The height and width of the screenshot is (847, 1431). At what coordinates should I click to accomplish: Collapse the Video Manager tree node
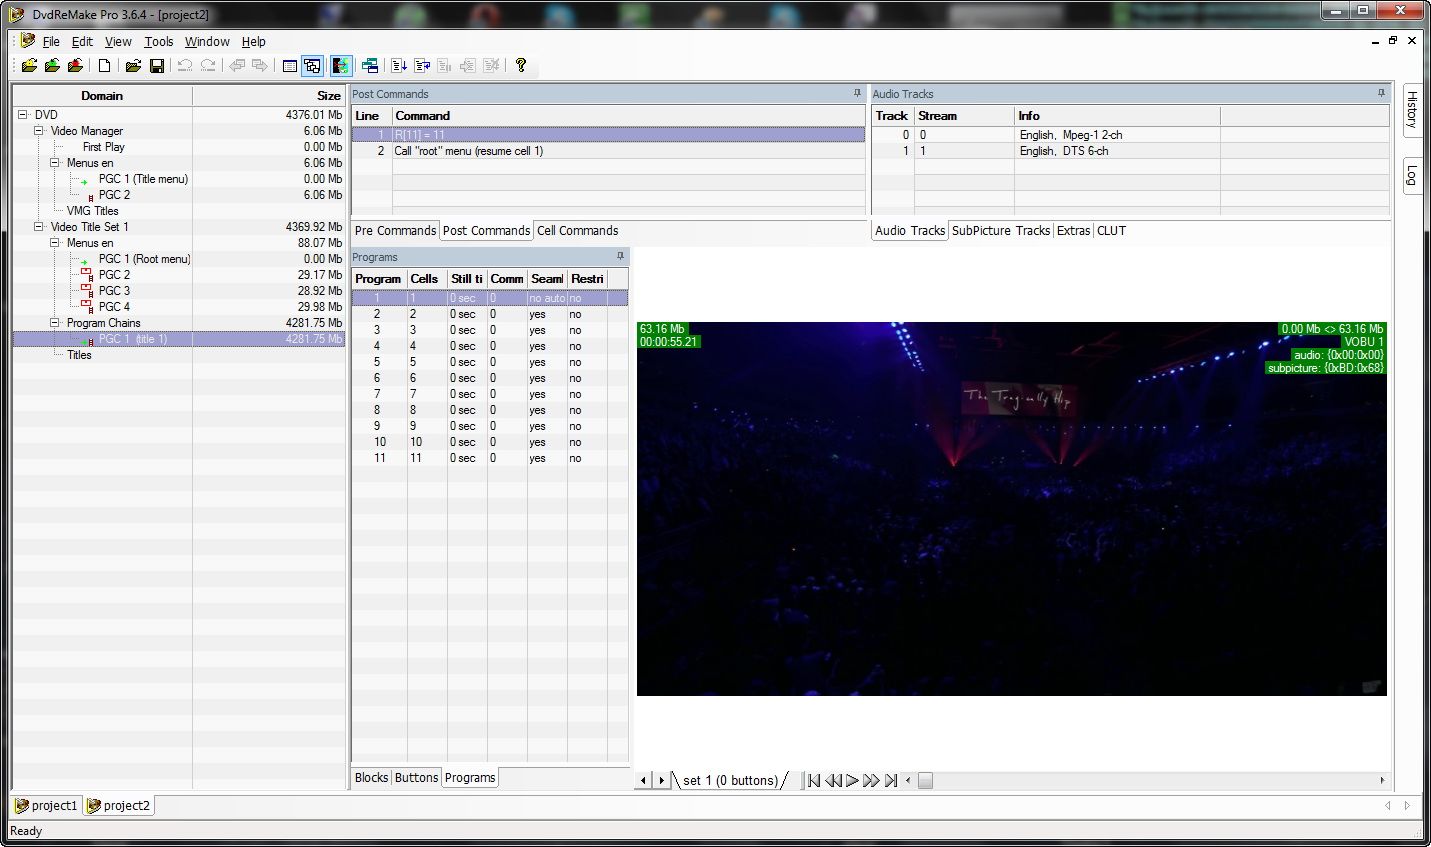click(39, 131)
